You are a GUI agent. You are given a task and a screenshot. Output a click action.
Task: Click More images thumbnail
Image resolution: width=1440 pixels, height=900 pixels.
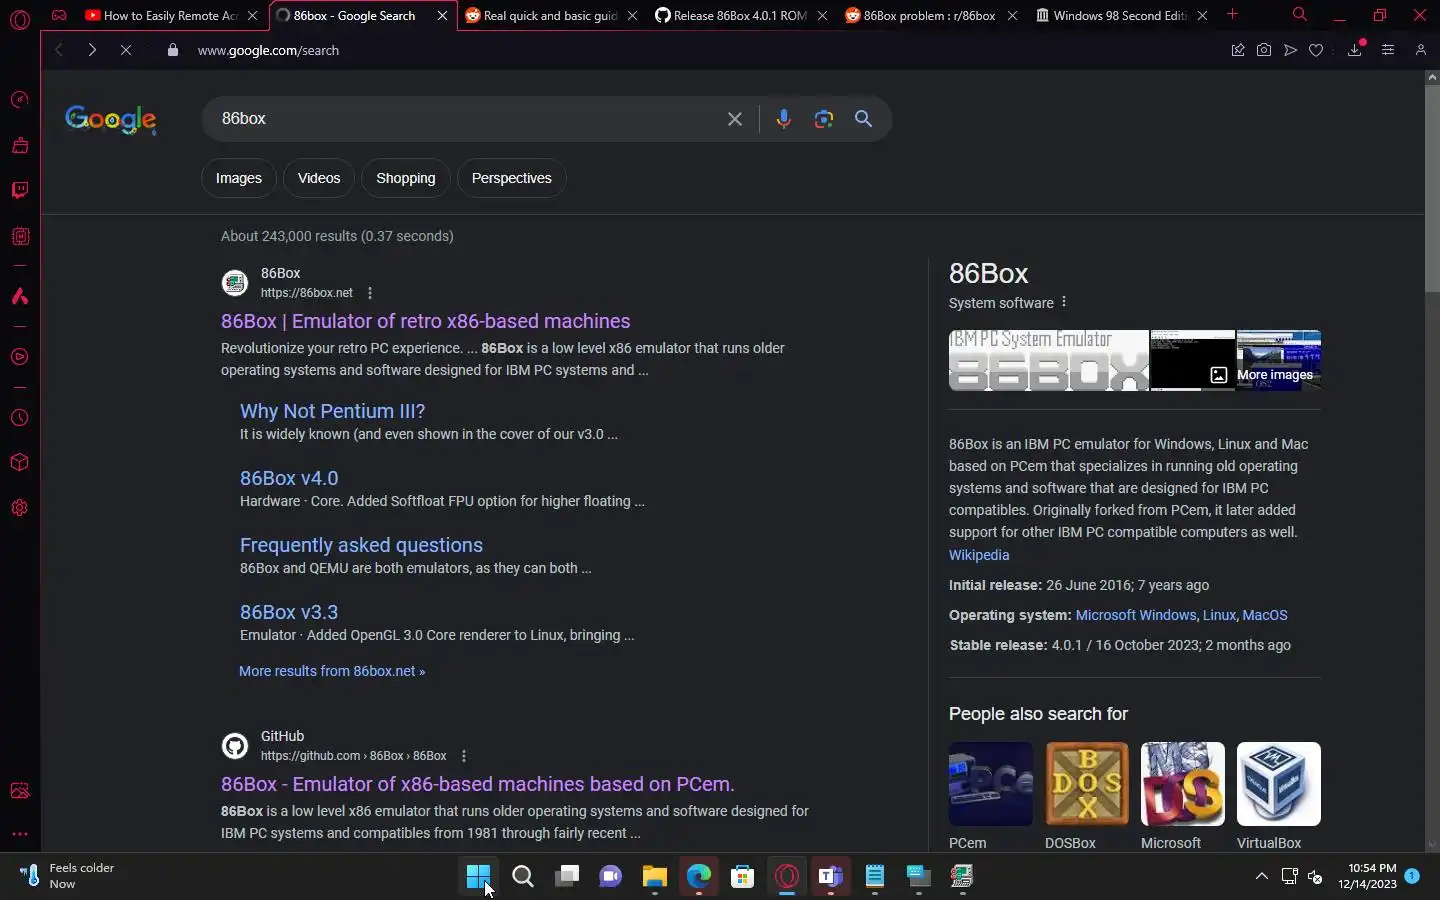tap(1279, 360)
